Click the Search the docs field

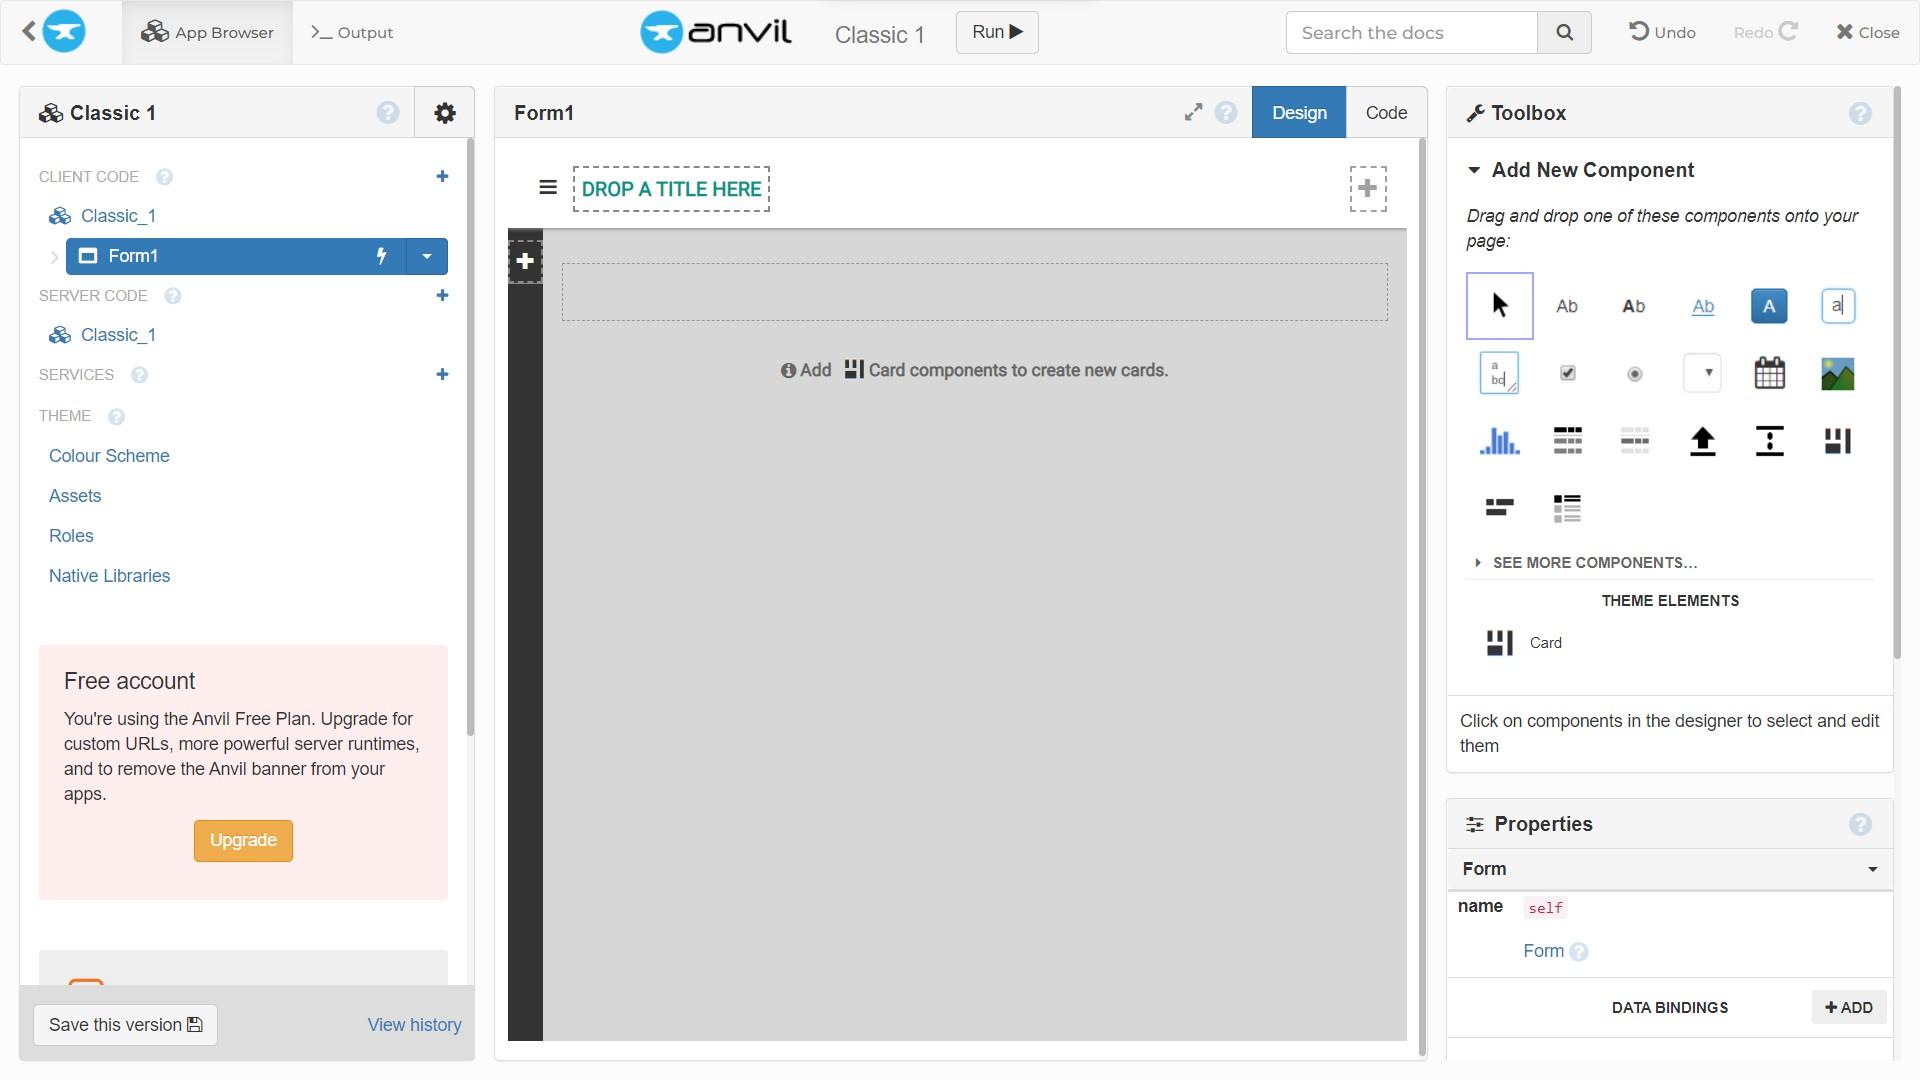point(1410,33)
